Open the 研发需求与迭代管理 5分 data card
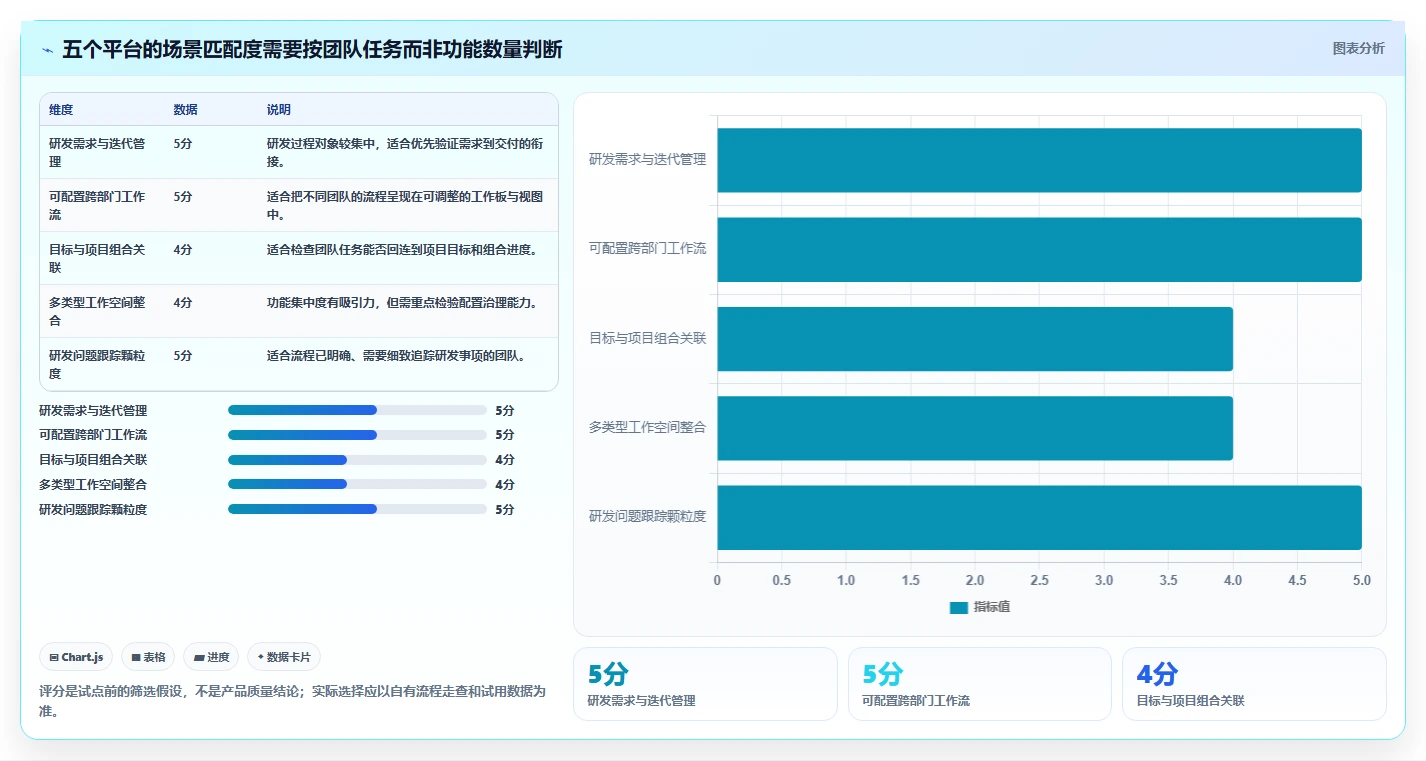The height and width of the screenshot is (761, 1426). pyautogui.click(x=705, y=684)
